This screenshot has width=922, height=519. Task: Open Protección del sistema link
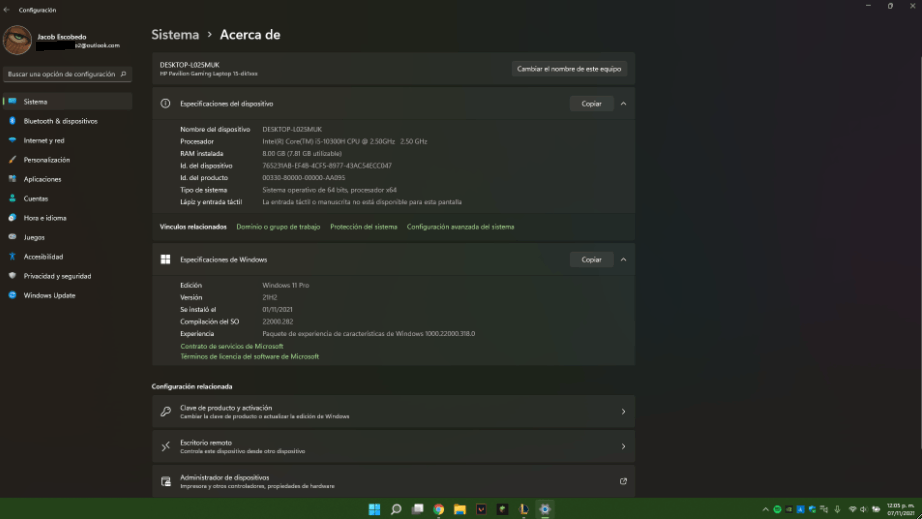(x=363, y=227)
